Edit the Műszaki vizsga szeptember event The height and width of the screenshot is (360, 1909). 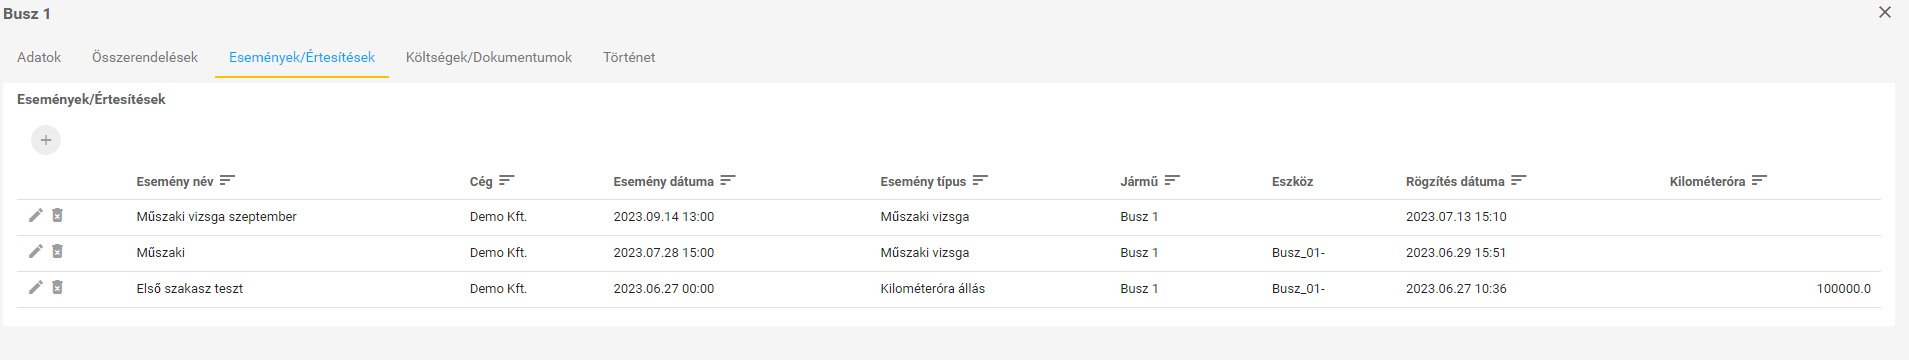(36, 216)
